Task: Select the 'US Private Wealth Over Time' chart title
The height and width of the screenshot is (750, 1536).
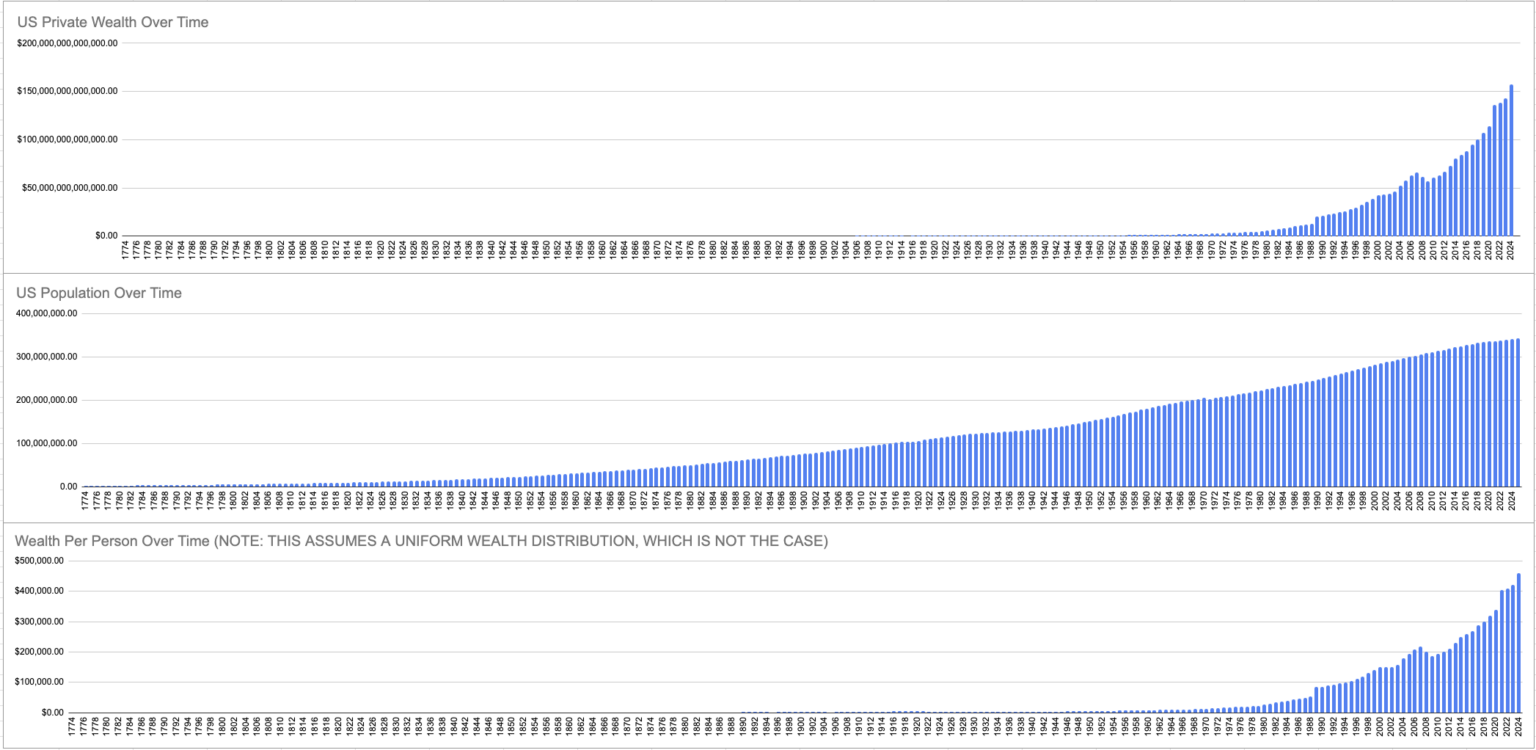Action: coord(112,22)
